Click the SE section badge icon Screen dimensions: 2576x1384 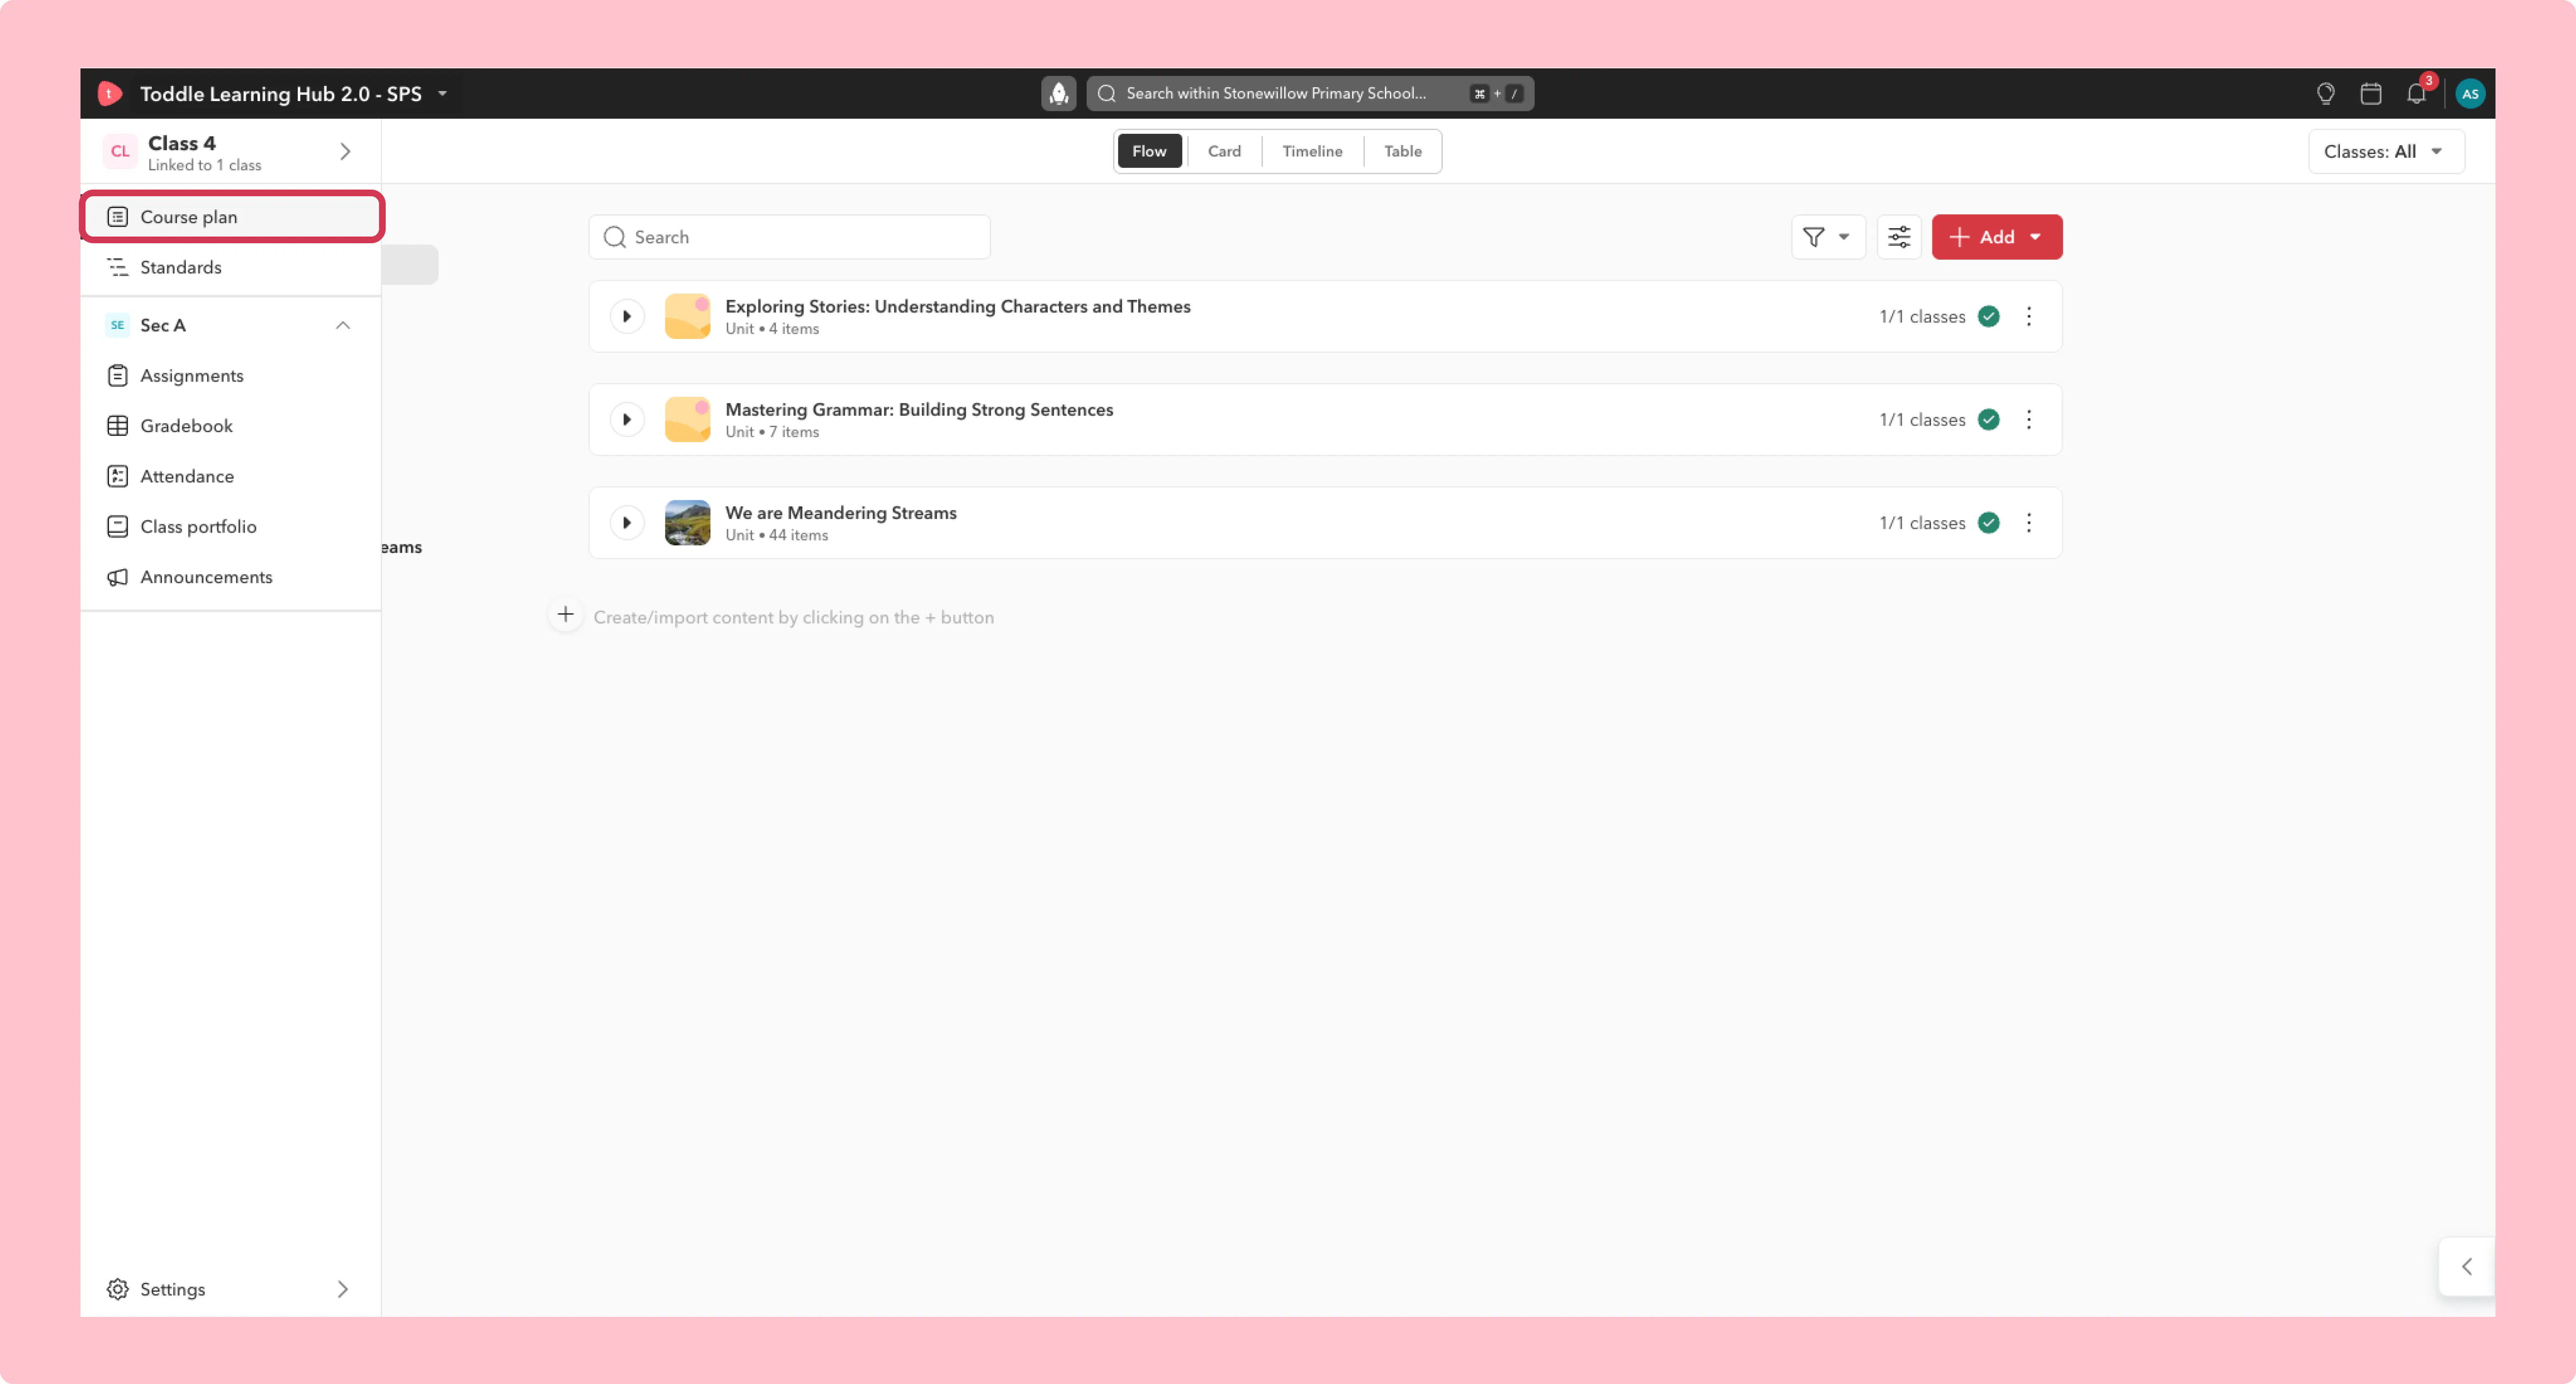117,325
